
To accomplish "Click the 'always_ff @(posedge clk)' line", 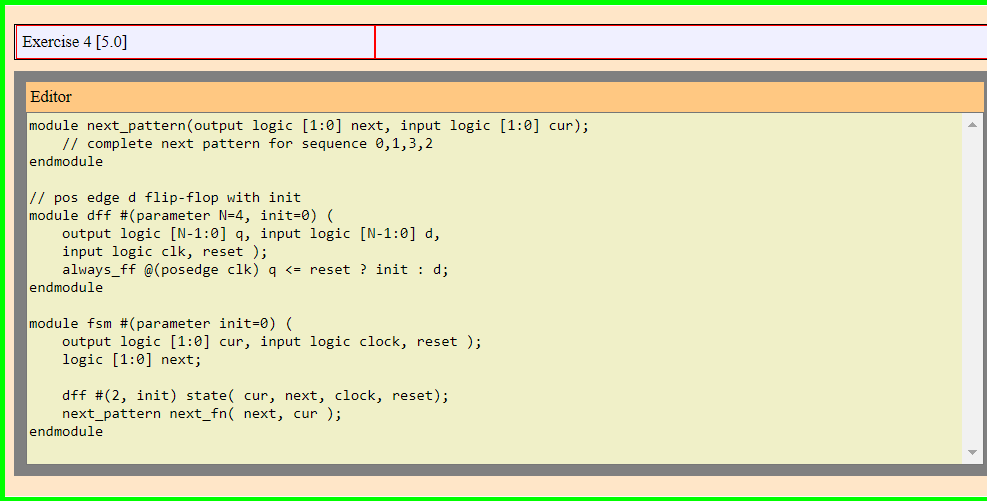I will pos(255,269).
